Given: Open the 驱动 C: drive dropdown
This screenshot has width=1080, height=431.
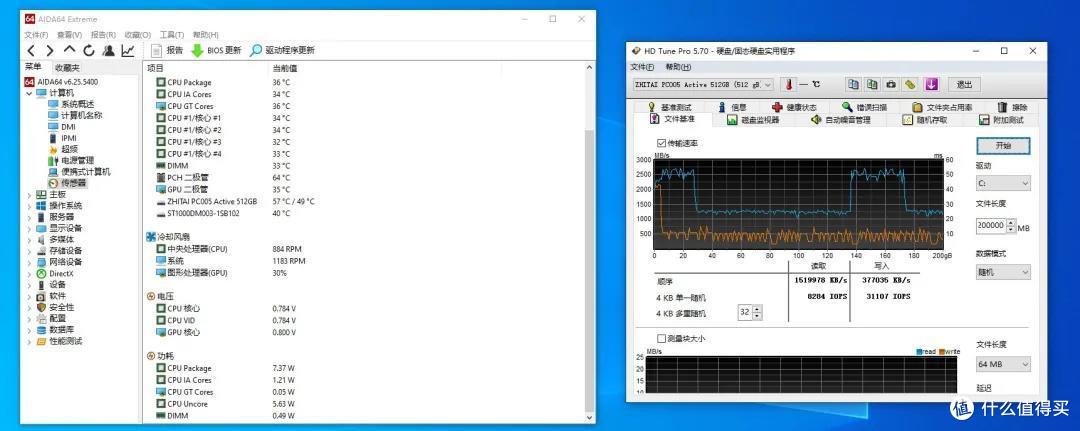Looking at the screenshot, I should pyautogui.click(x=1003, y=183).
